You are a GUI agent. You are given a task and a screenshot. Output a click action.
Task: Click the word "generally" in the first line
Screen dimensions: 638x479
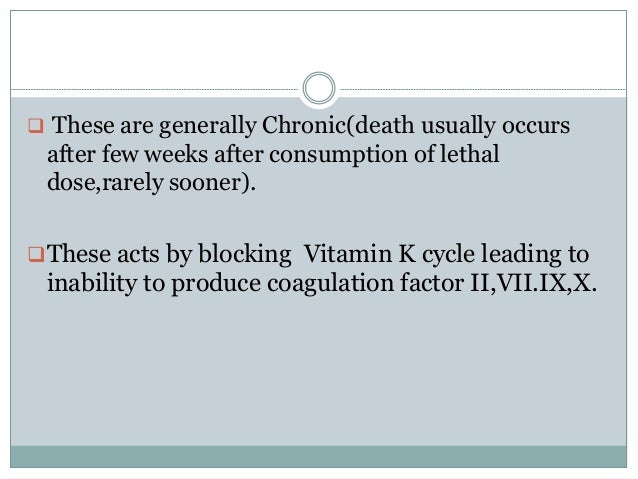point(208,126)
